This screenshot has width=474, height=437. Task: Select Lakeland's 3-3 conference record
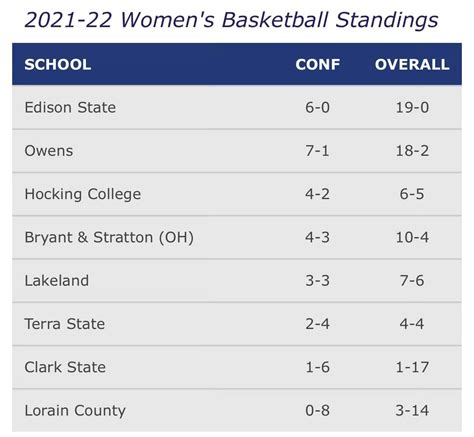click(x=317, y=281)
